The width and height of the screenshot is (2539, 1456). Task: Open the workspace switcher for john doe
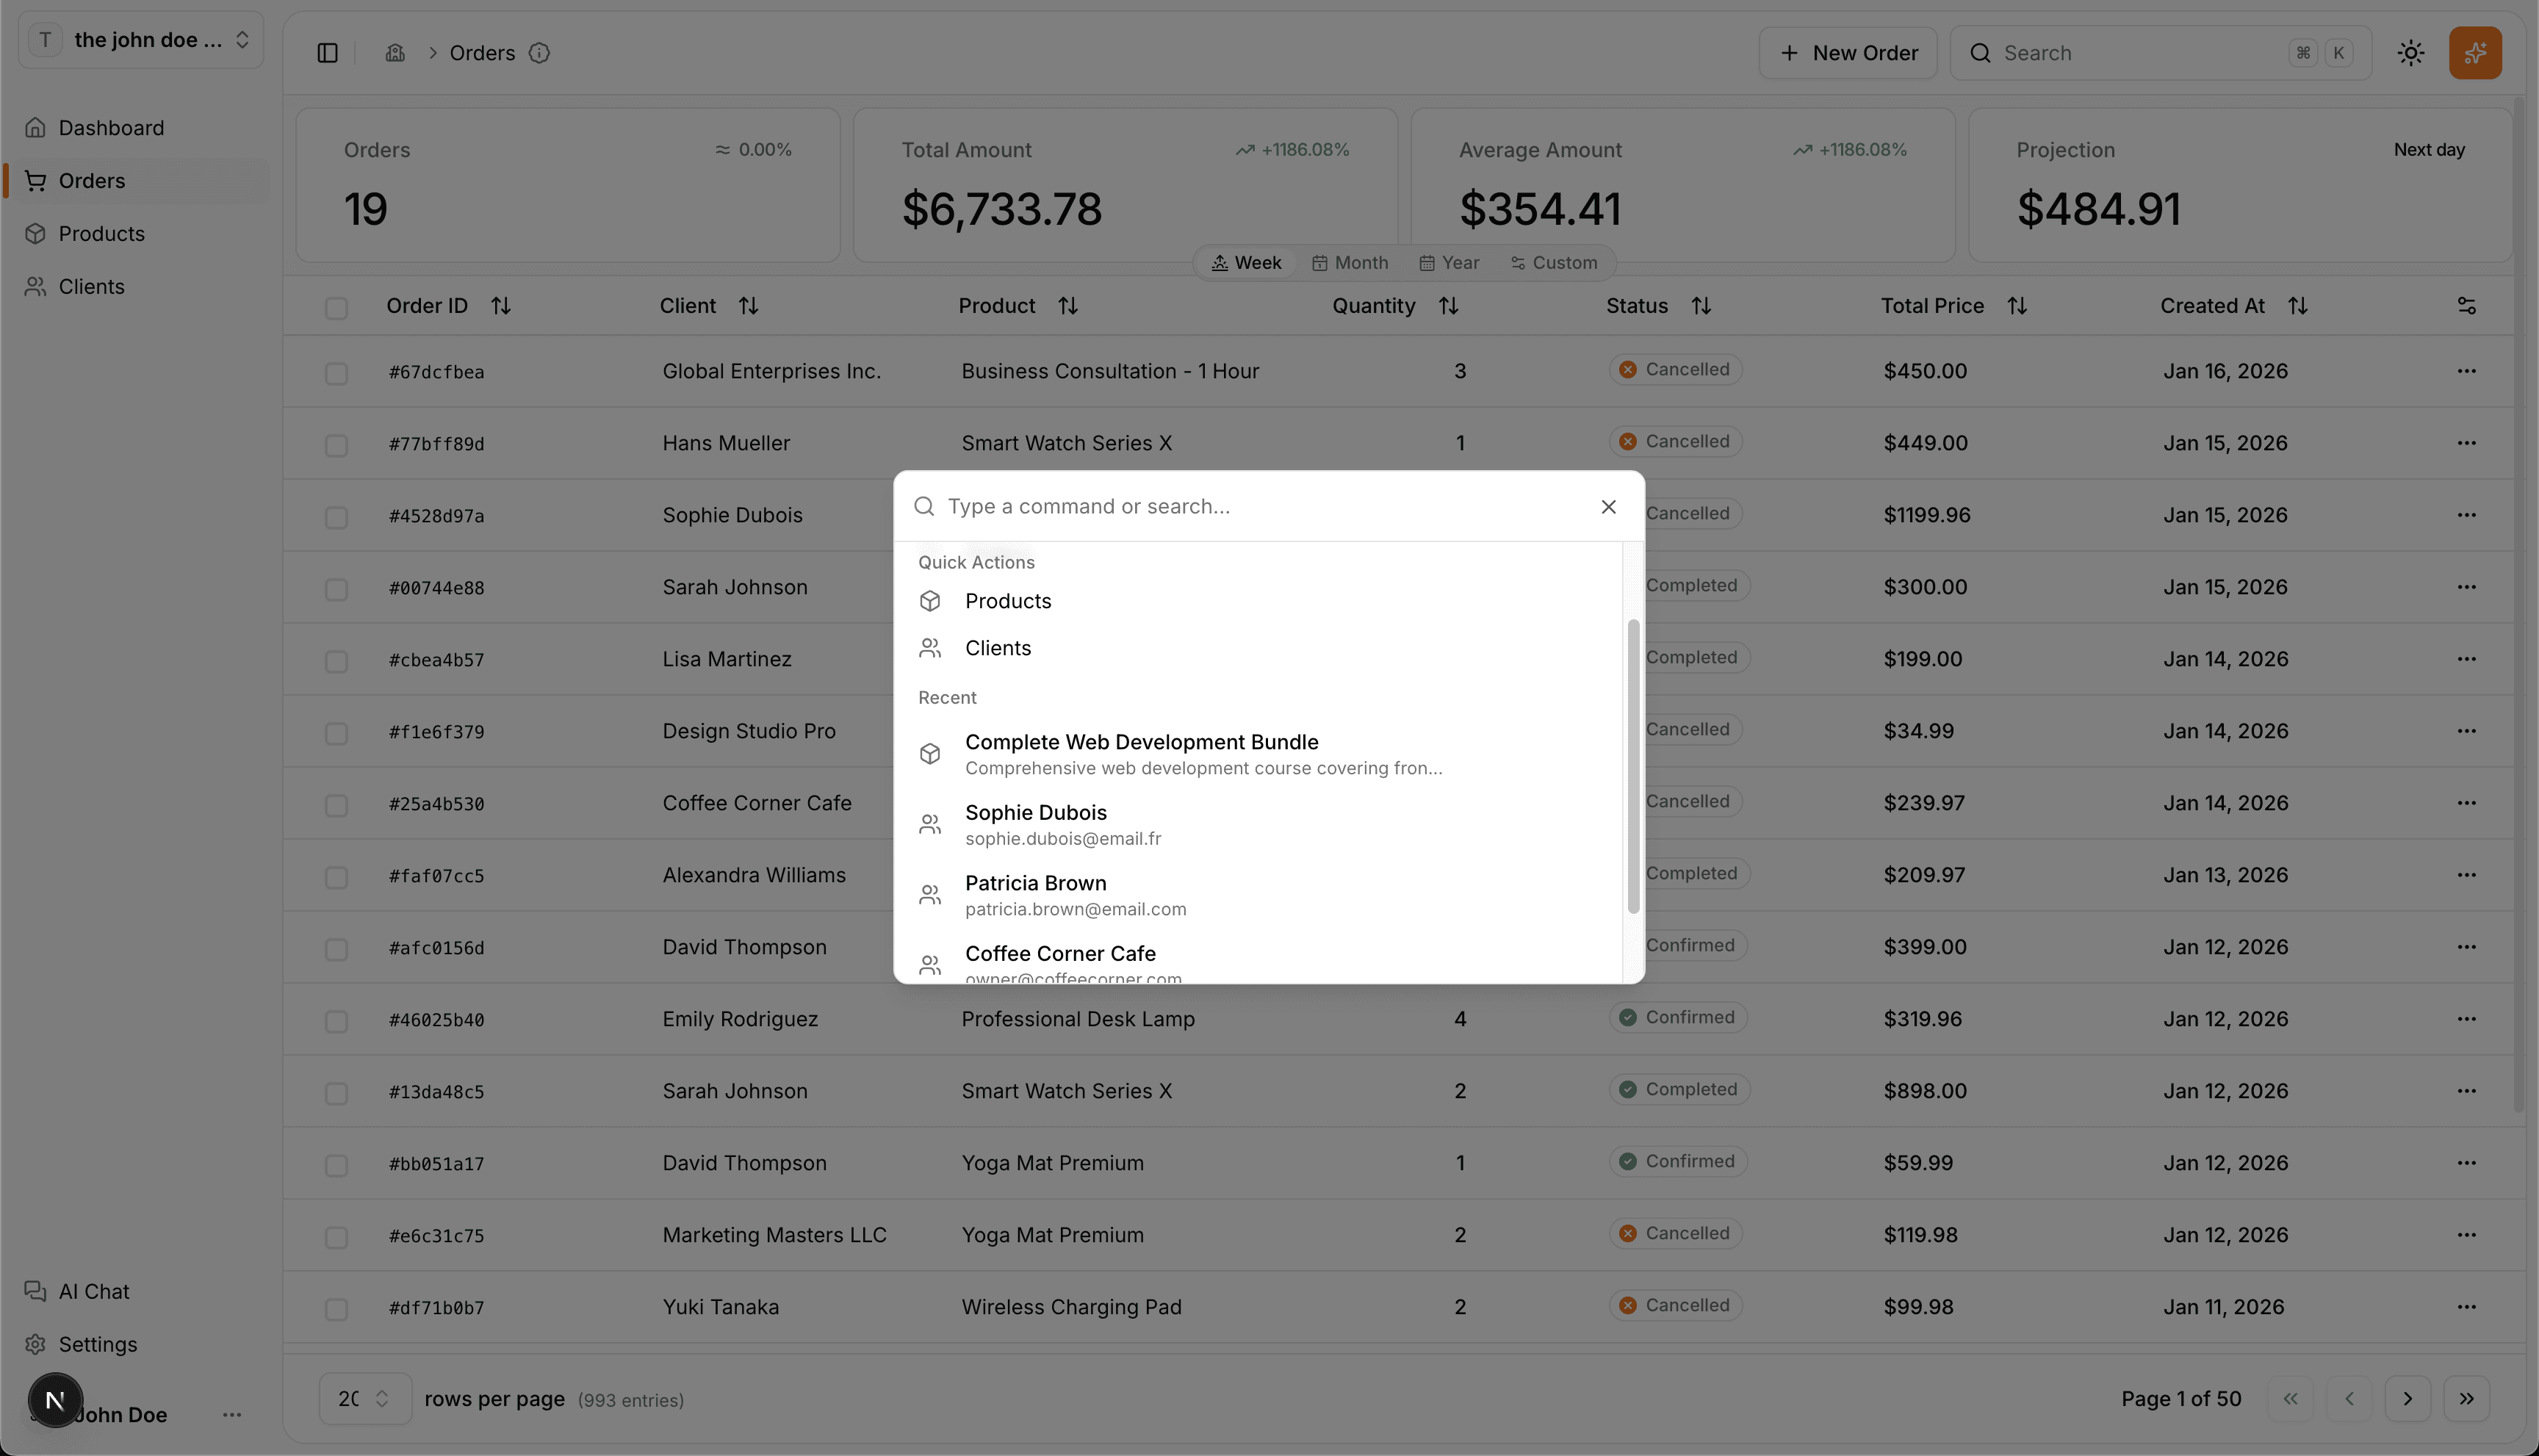(x=140, y=40)
